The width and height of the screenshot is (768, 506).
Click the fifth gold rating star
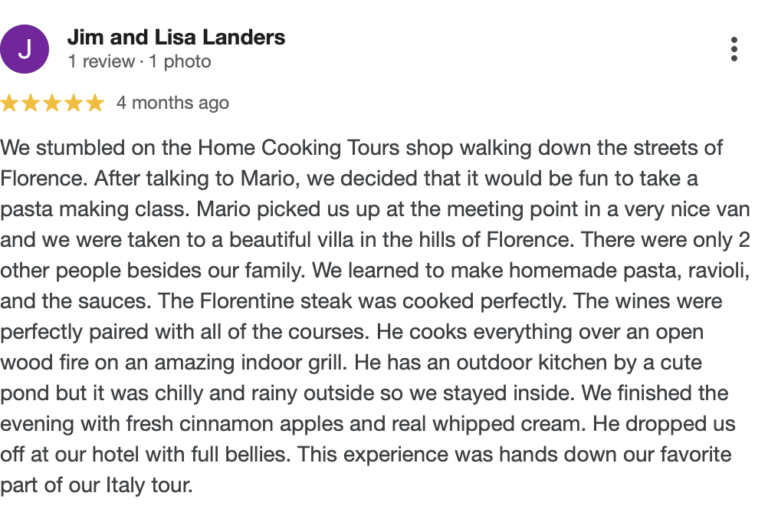[96, 103]
